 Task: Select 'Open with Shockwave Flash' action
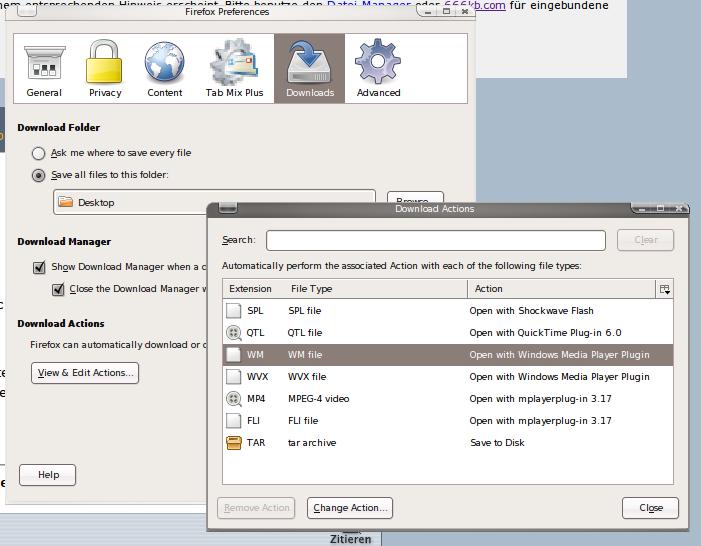[531, 311]
